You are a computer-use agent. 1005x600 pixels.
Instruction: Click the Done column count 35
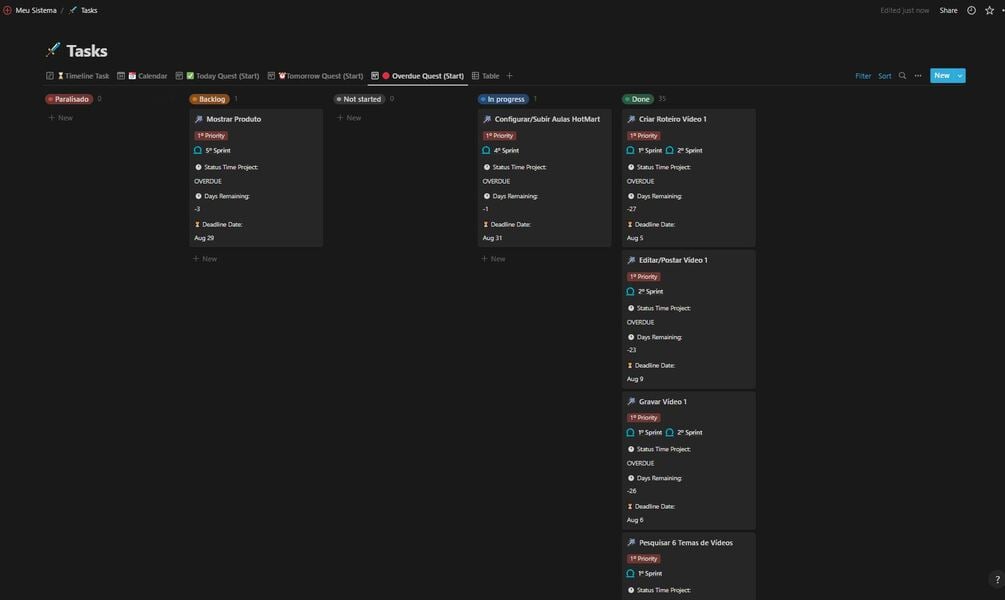pos(662,99)
